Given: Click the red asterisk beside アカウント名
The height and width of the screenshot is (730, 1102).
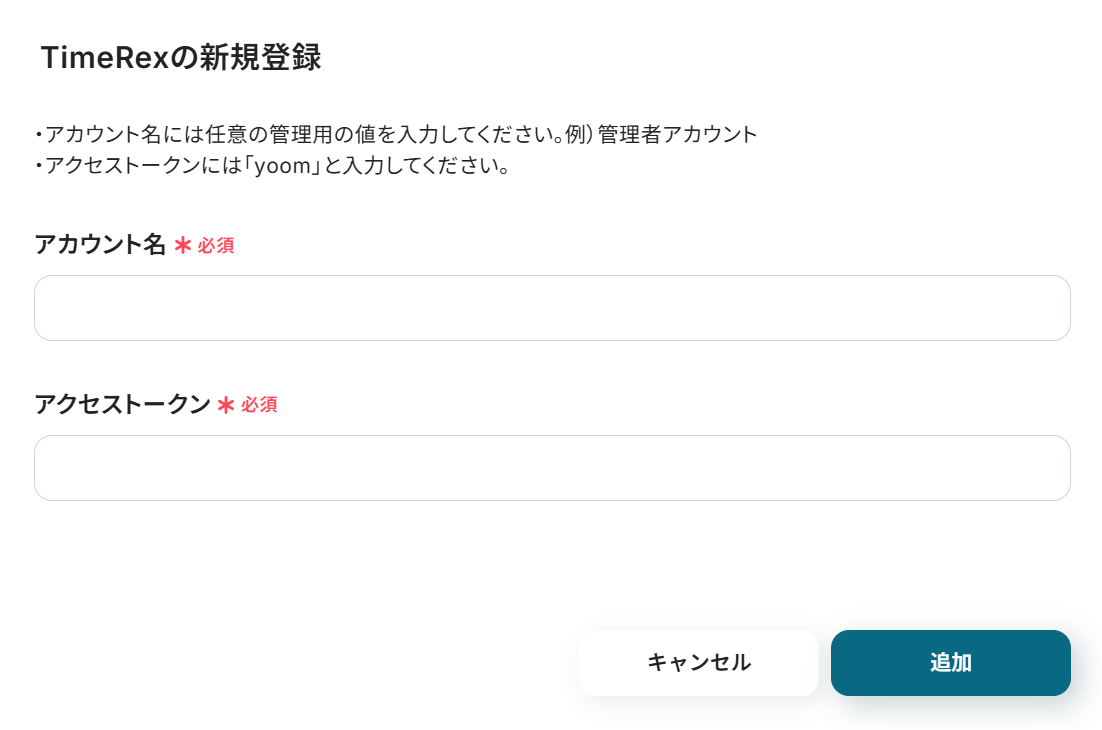Looking at the screenshot, I should click(x=182, y=245).
